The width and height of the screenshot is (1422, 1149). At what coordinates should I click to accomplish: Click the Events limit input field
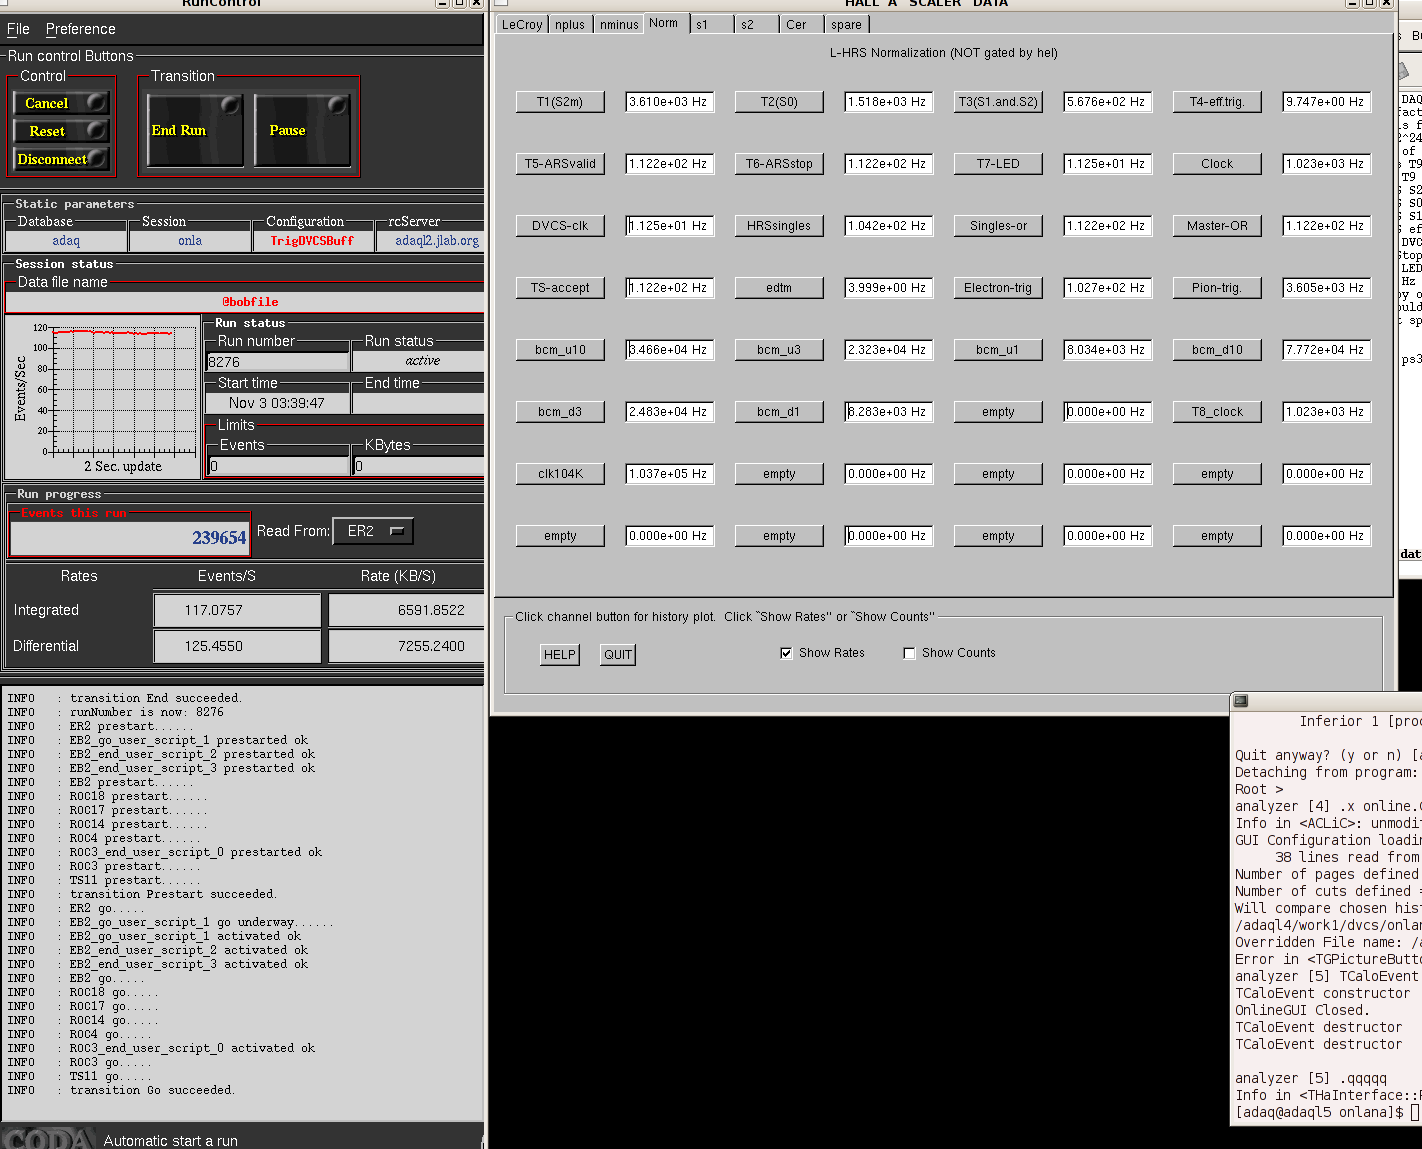[x=279, y=466]
